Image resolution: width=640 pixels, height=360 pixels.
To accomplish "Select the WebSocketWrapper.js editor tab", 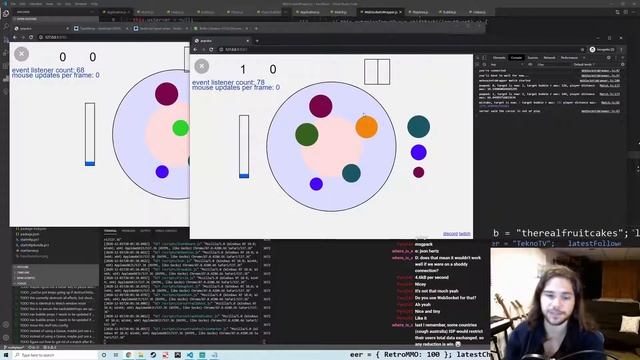I will [381, 12].
